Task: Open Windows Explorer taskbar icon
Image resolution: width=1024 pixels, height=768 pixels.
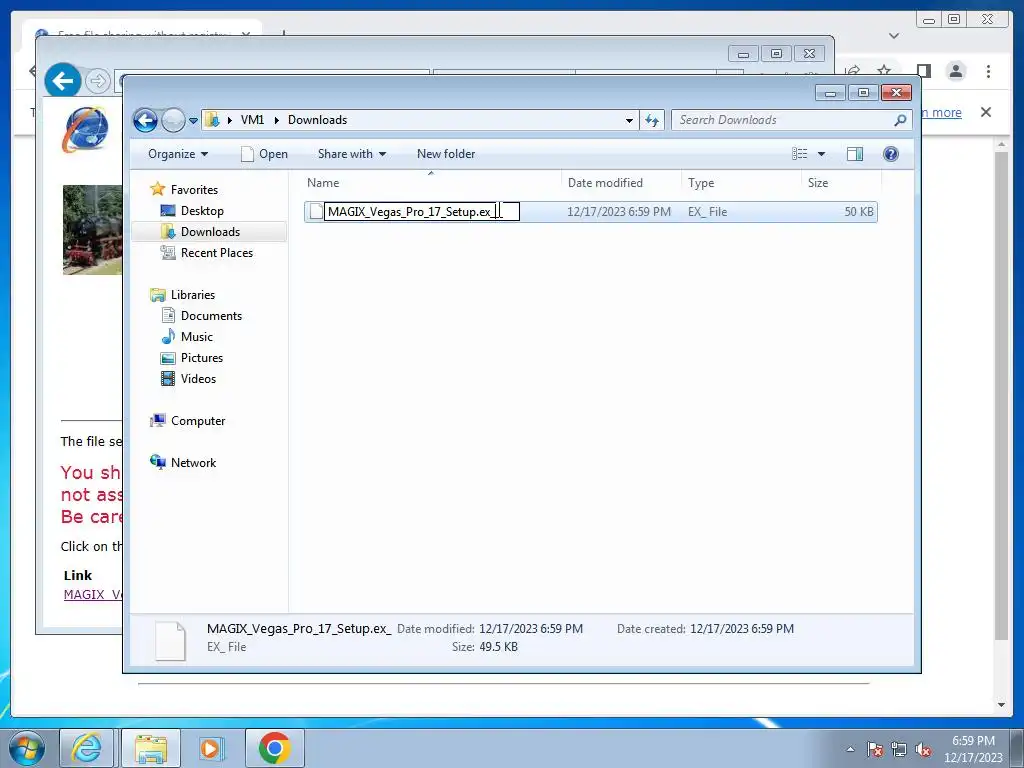Action: [151, 748]
